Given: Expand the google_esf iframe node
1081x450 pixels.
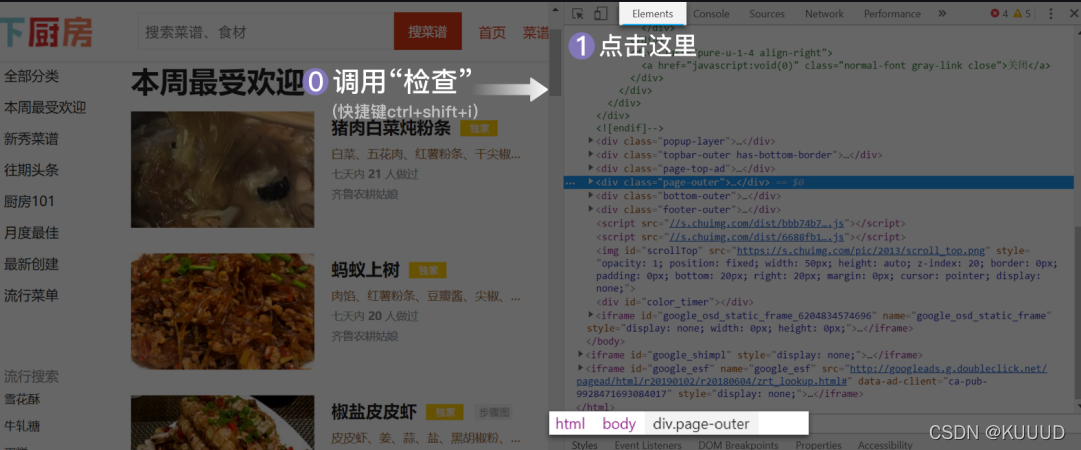Looking at the screenshot, I should click(581, 368).
